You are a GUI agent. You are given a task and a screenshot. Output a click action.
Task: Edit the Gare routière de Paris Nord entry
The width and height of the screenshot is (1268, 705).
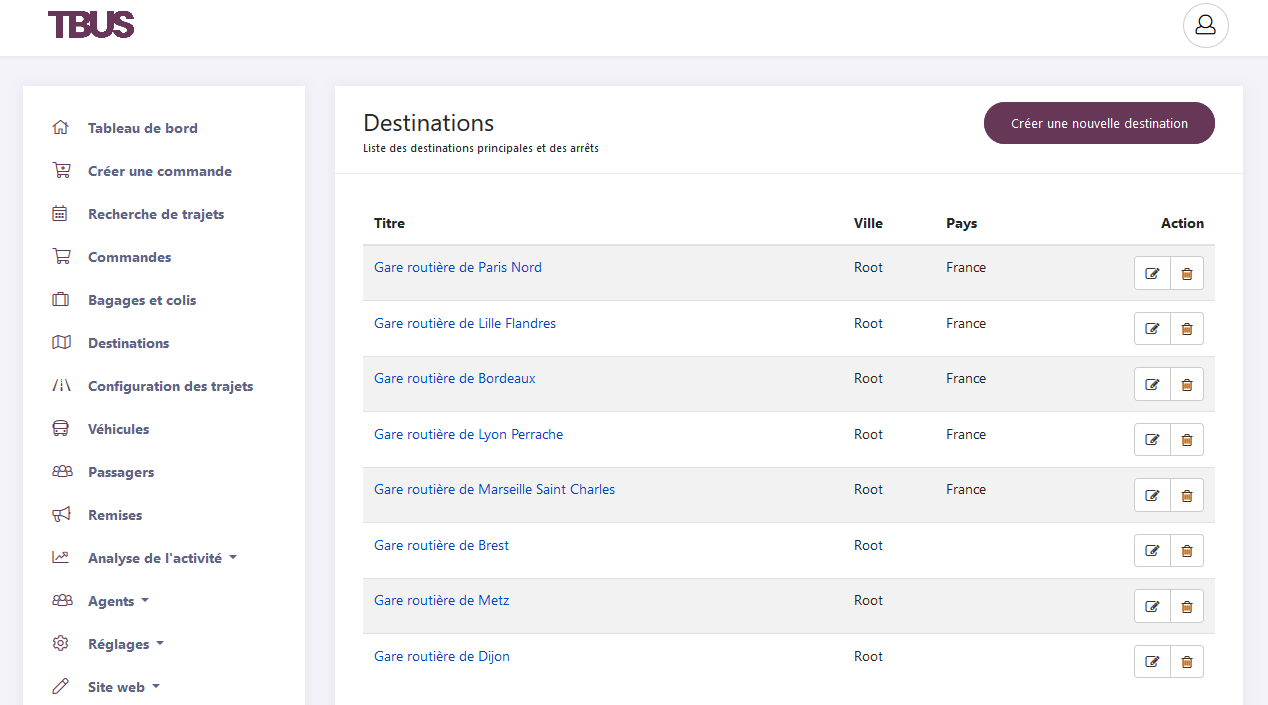tap(1152, 272)
